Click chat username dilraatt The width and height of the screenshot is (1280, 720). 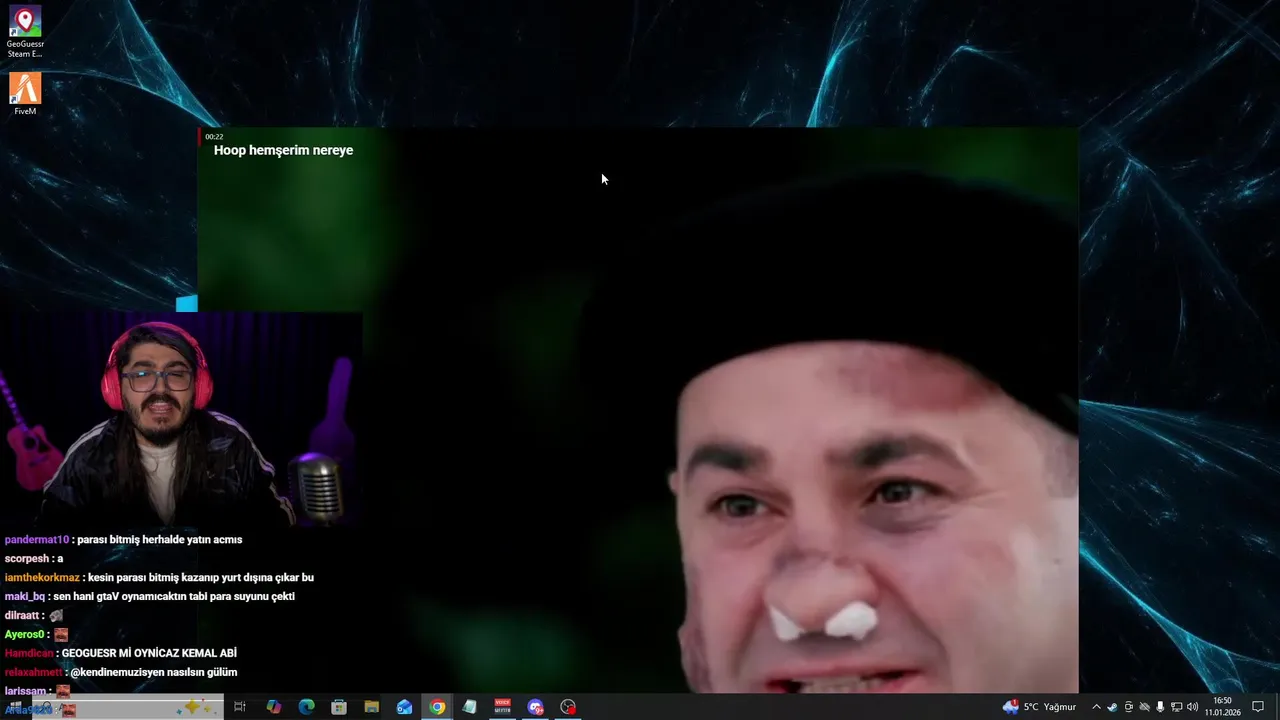pyautogui.click(x=23, y=616)
